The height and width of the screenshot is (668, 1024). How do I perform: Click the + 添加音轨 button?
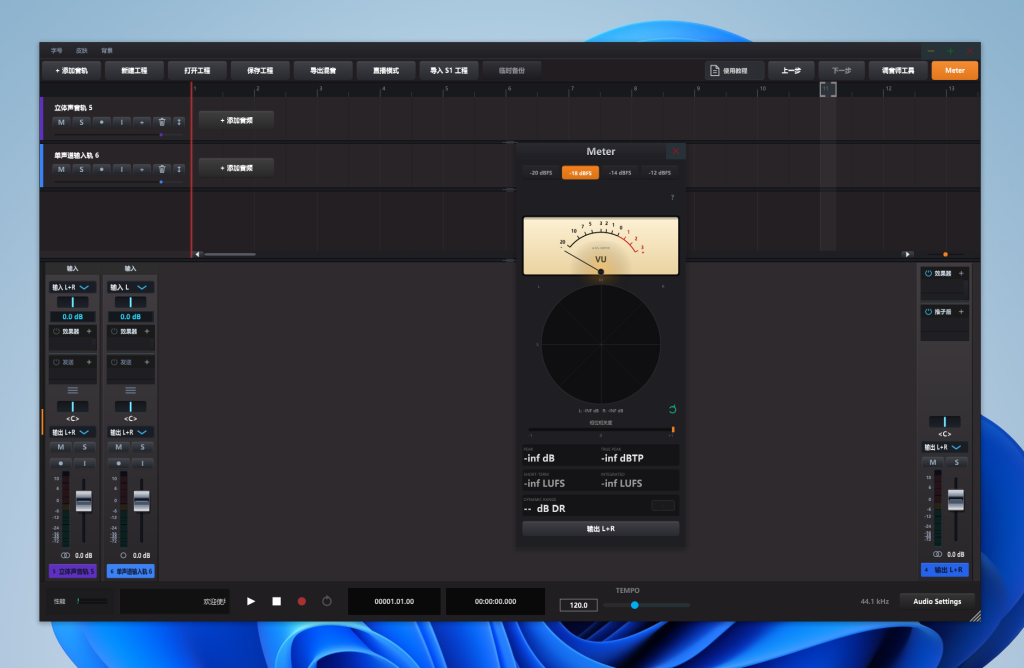71,71
